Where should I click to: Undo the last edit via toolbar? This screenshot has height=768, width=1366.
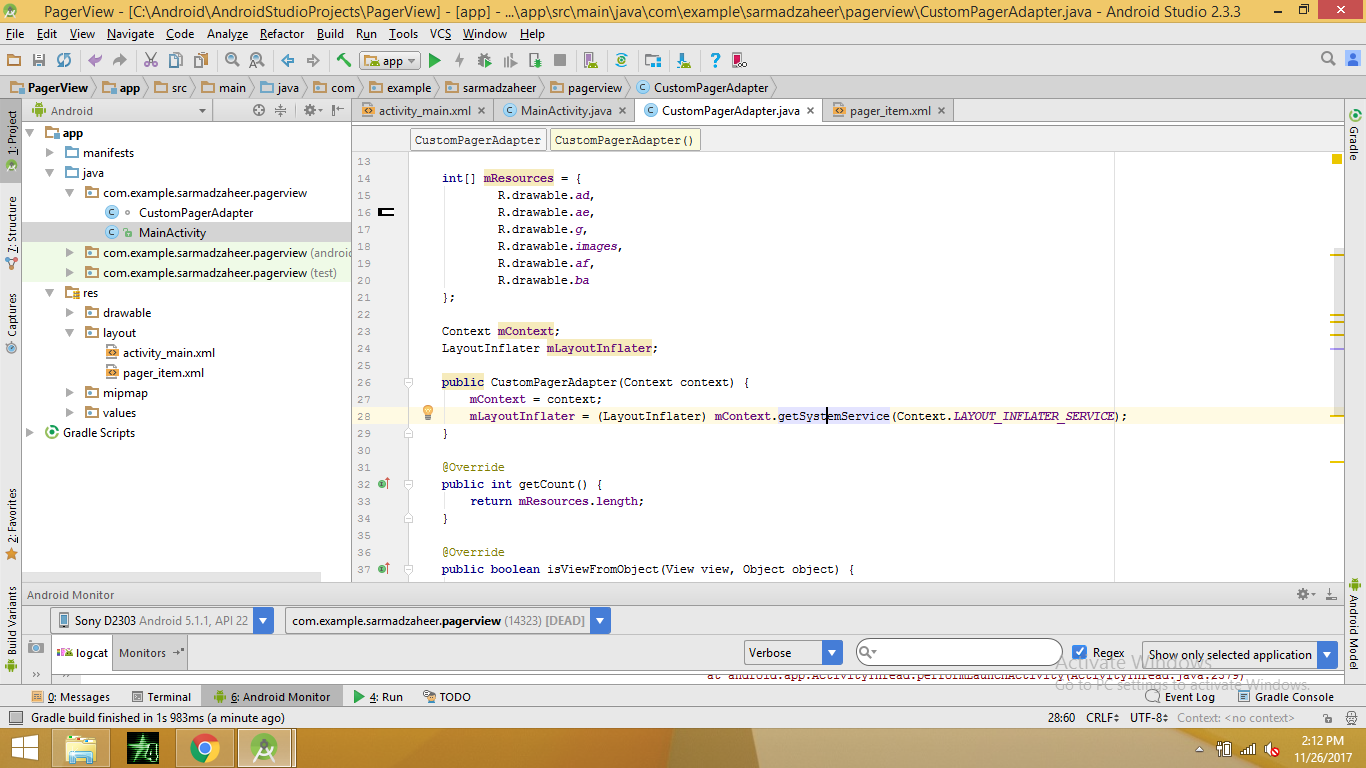pos(95,61)
